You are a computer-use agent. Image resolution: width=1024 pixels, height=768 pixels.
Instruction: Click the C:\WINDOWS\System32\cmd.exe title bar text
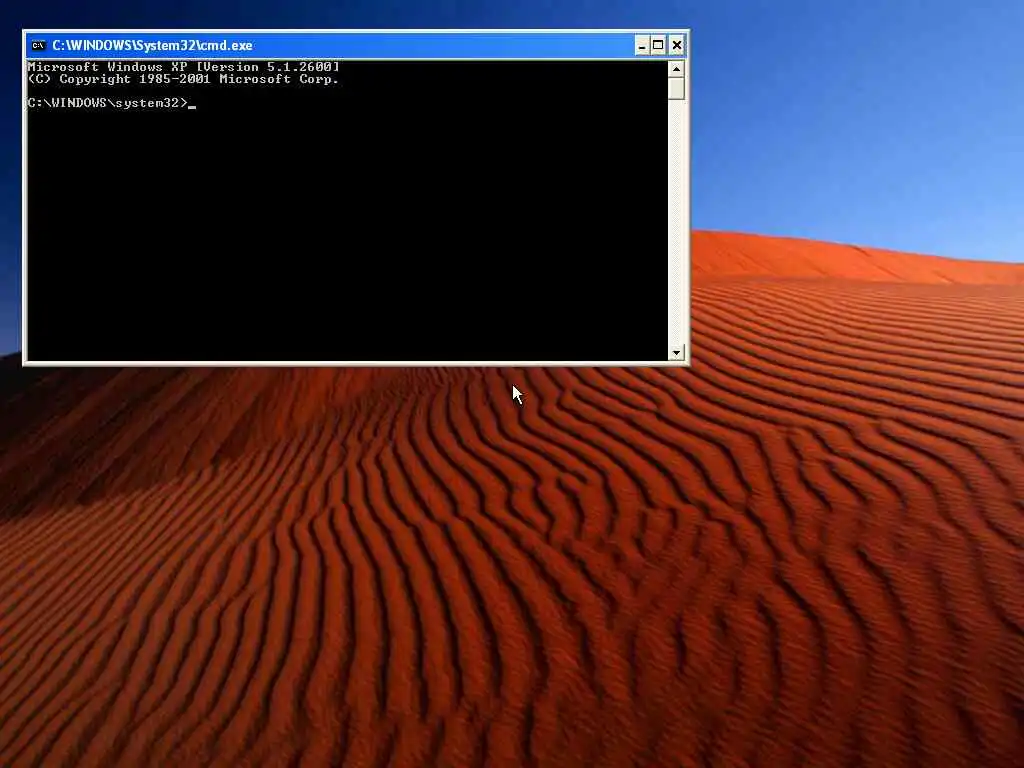(152, 45)
